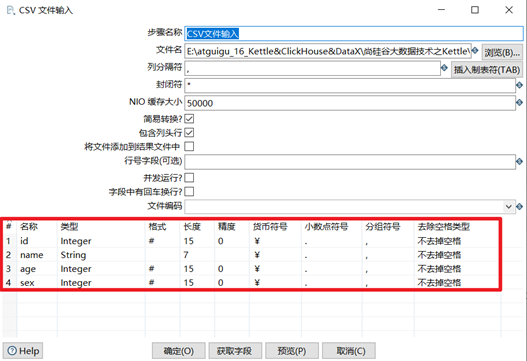Click the 获取字段 button
Screen dimensions: 527x361
pos(235,351)
